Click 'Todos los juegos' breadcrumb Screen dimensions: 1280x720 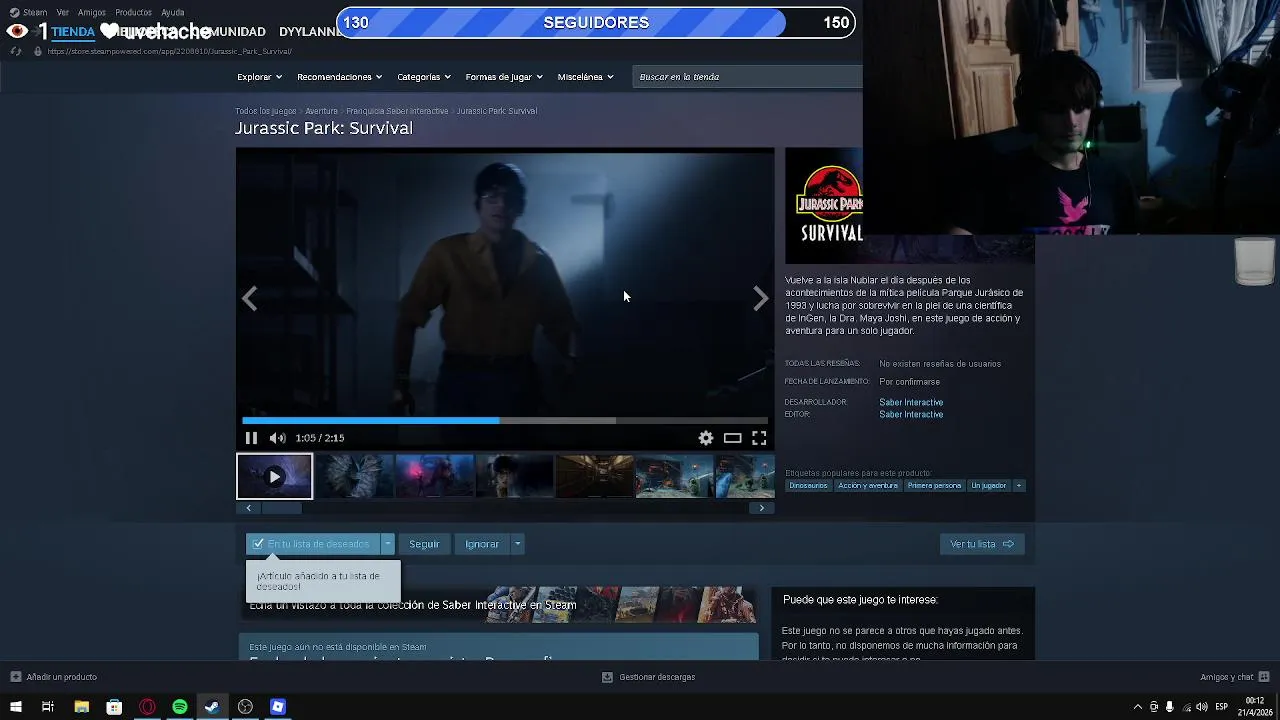click(x=265, y=111)
